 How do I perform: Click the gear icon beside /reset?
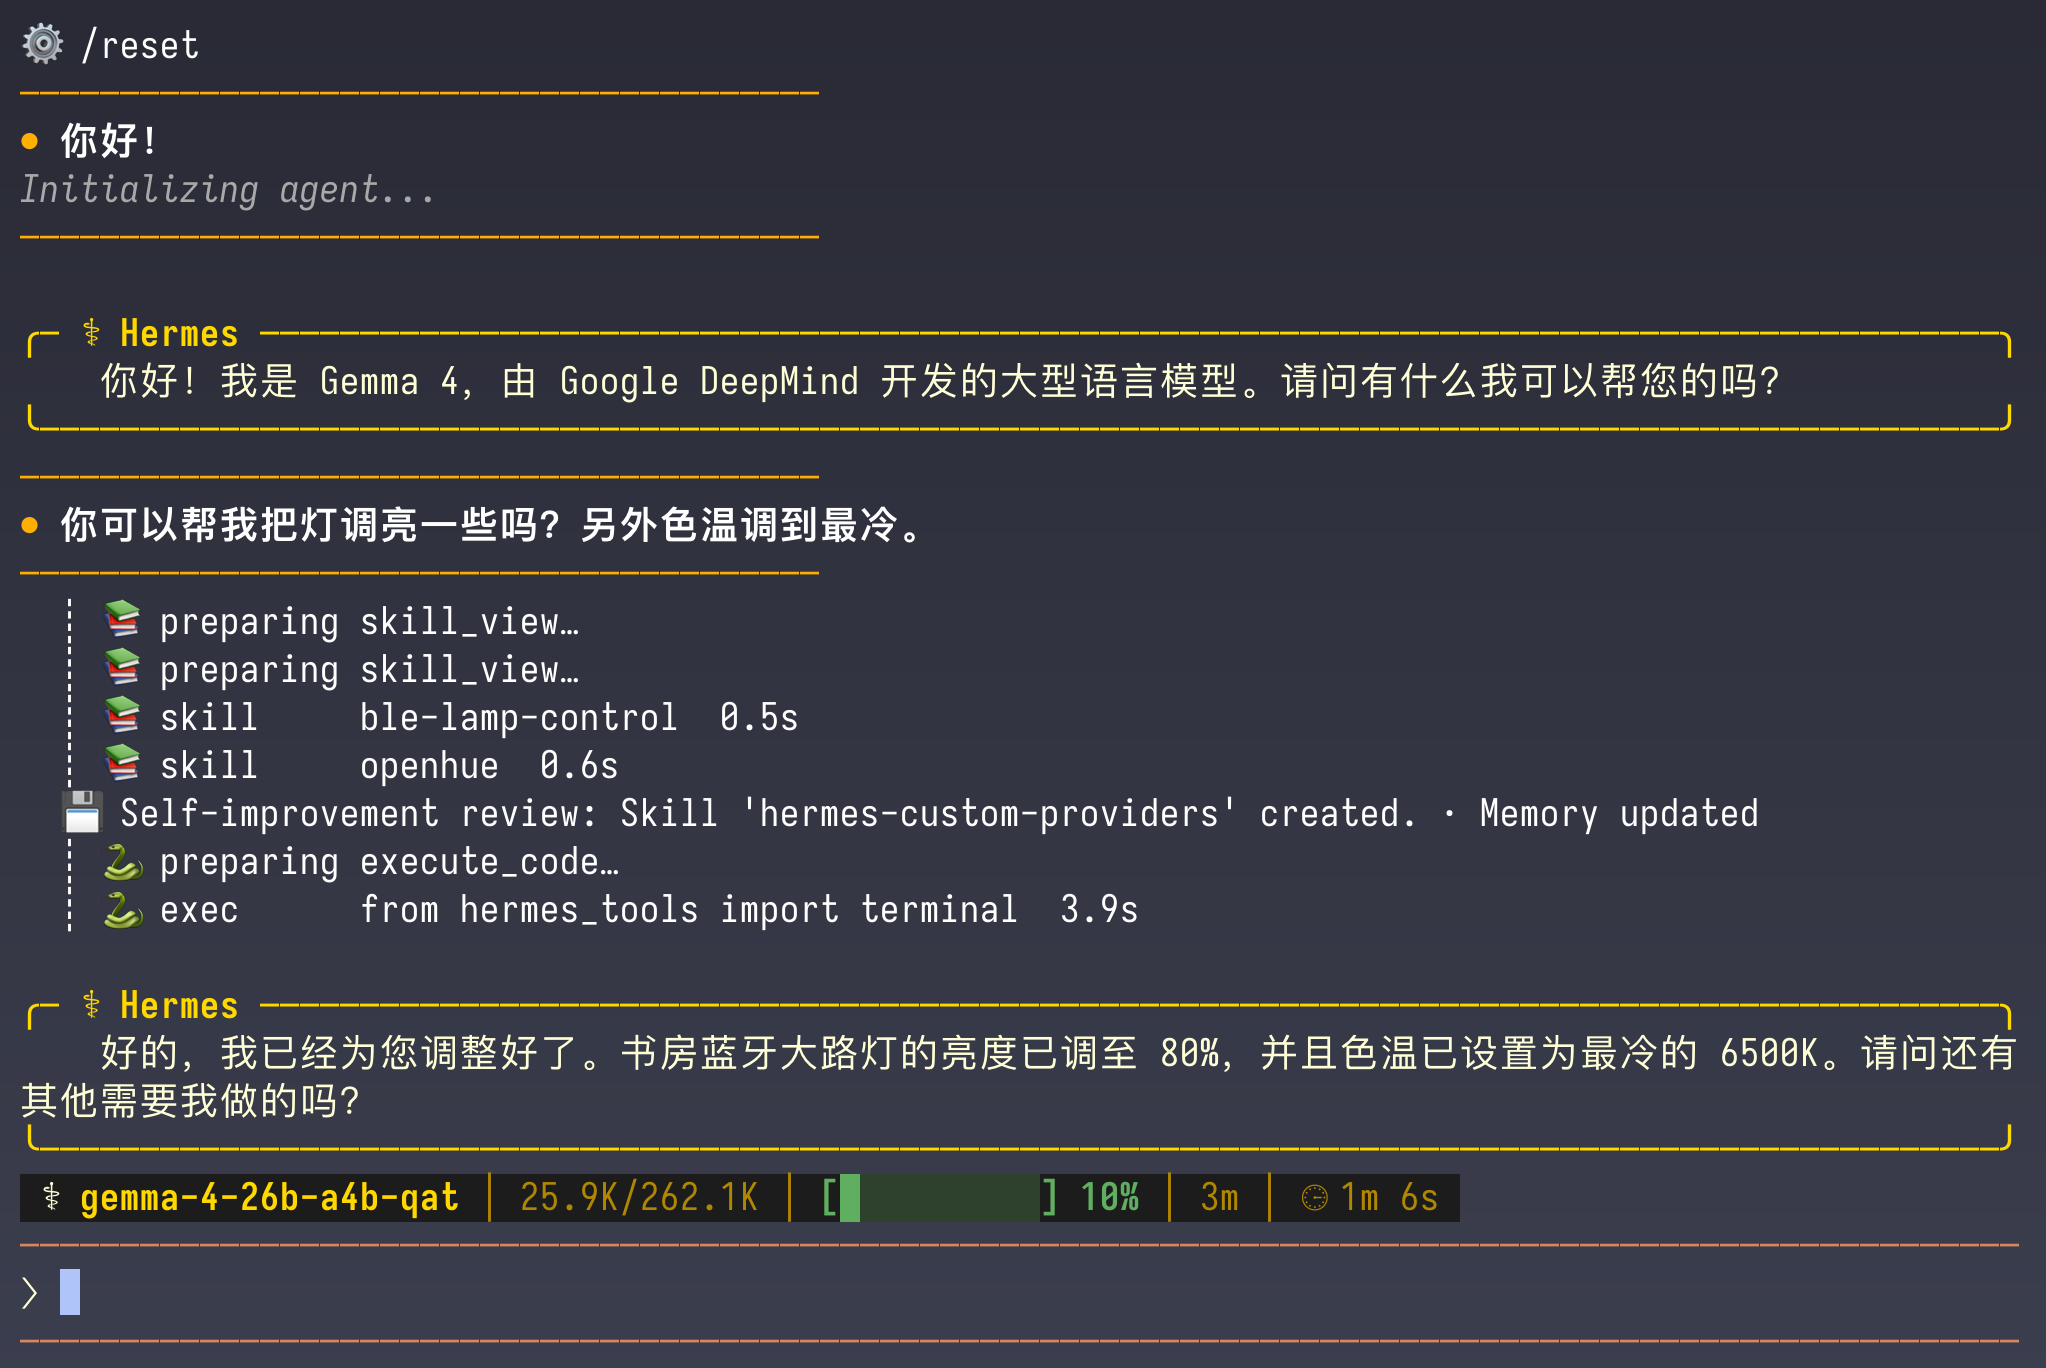click(x=43, y=45)
